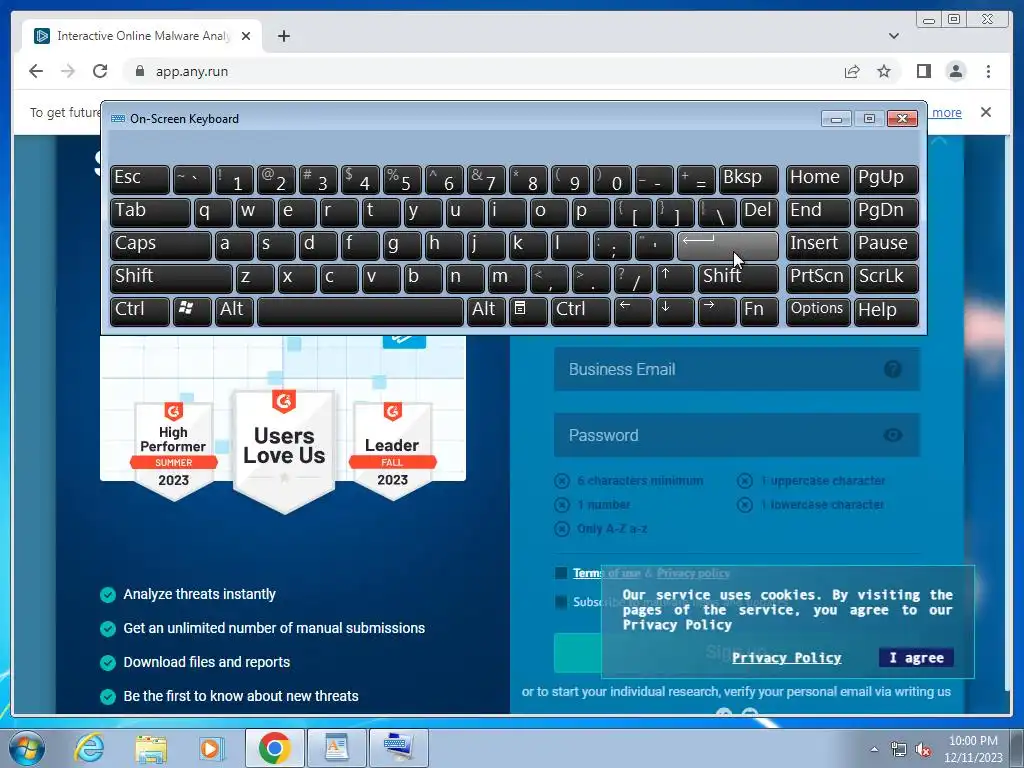Screen dimensions: 1024x768
Task: Check the Terms of use checkbox
Action: [x=561, y=573]
